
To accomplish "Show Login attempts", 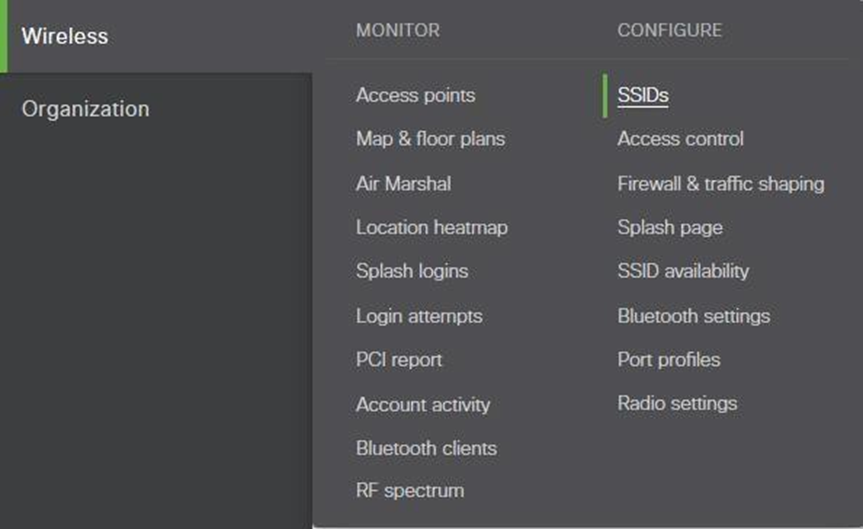I will (419, 316).
